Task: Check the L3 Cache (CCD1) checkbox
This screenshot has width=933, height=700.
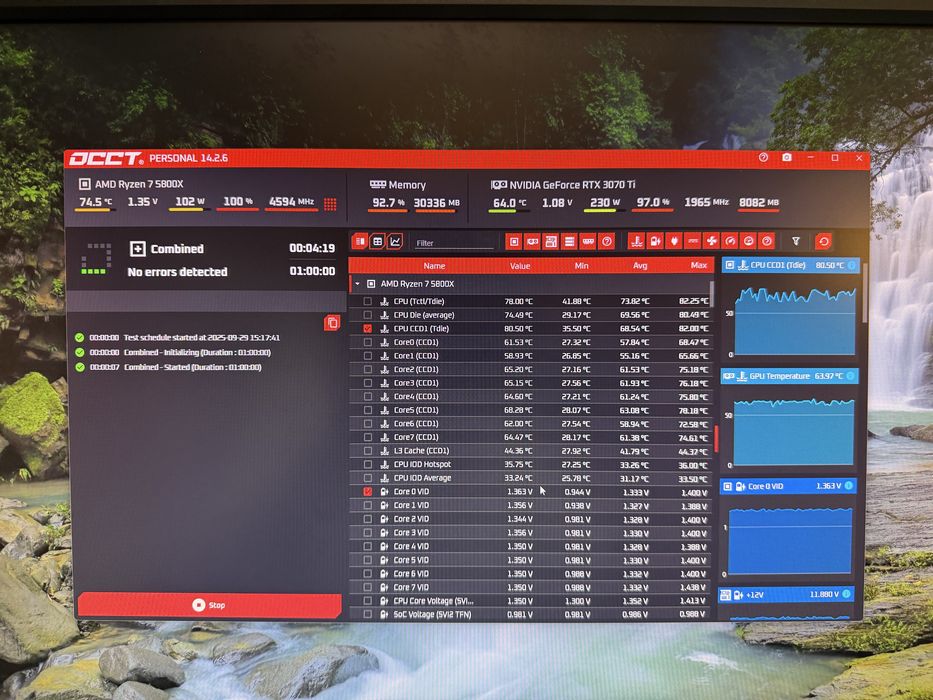Action: point(368,451)
